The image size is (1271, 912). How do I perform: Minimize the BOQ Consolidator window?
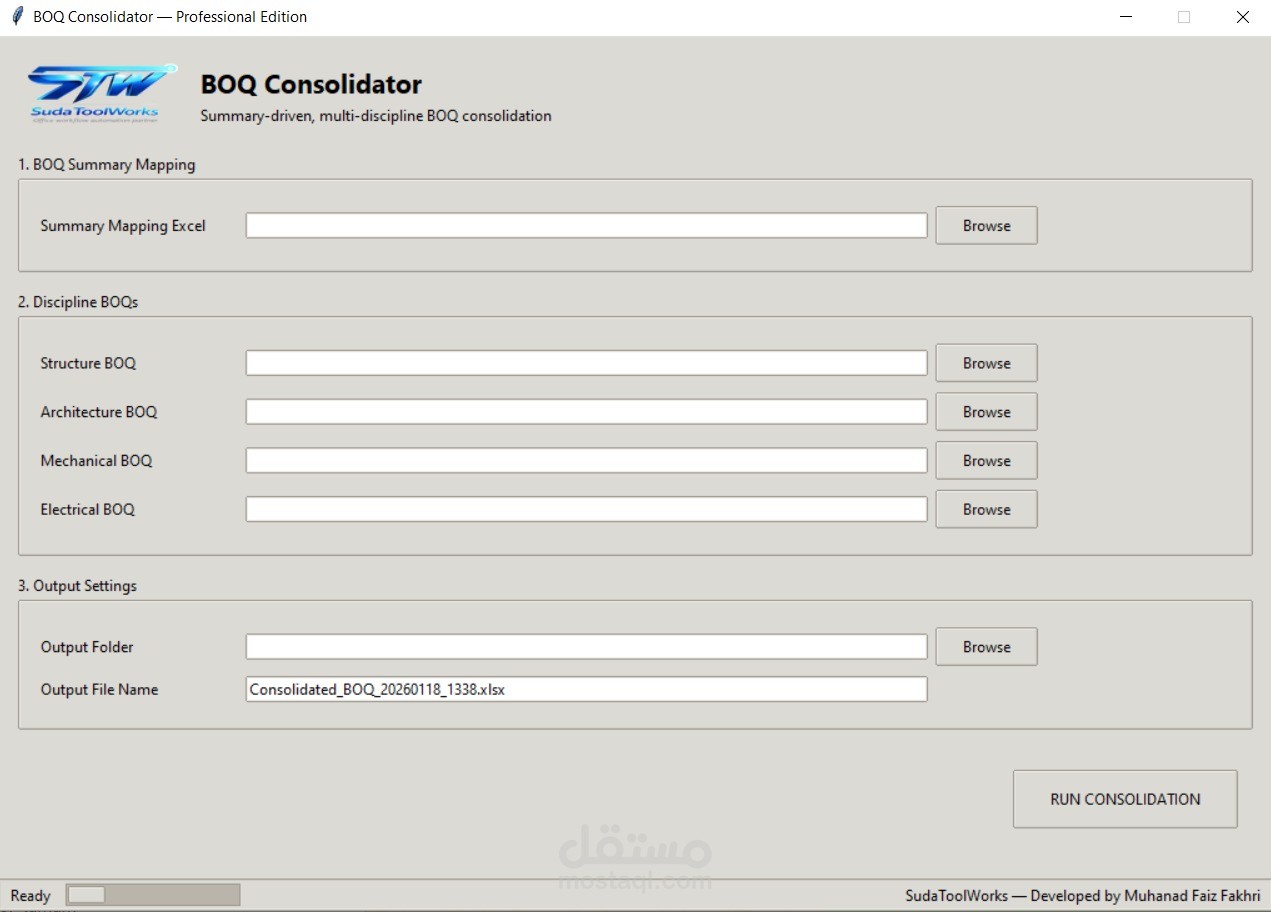point(1126,17)
